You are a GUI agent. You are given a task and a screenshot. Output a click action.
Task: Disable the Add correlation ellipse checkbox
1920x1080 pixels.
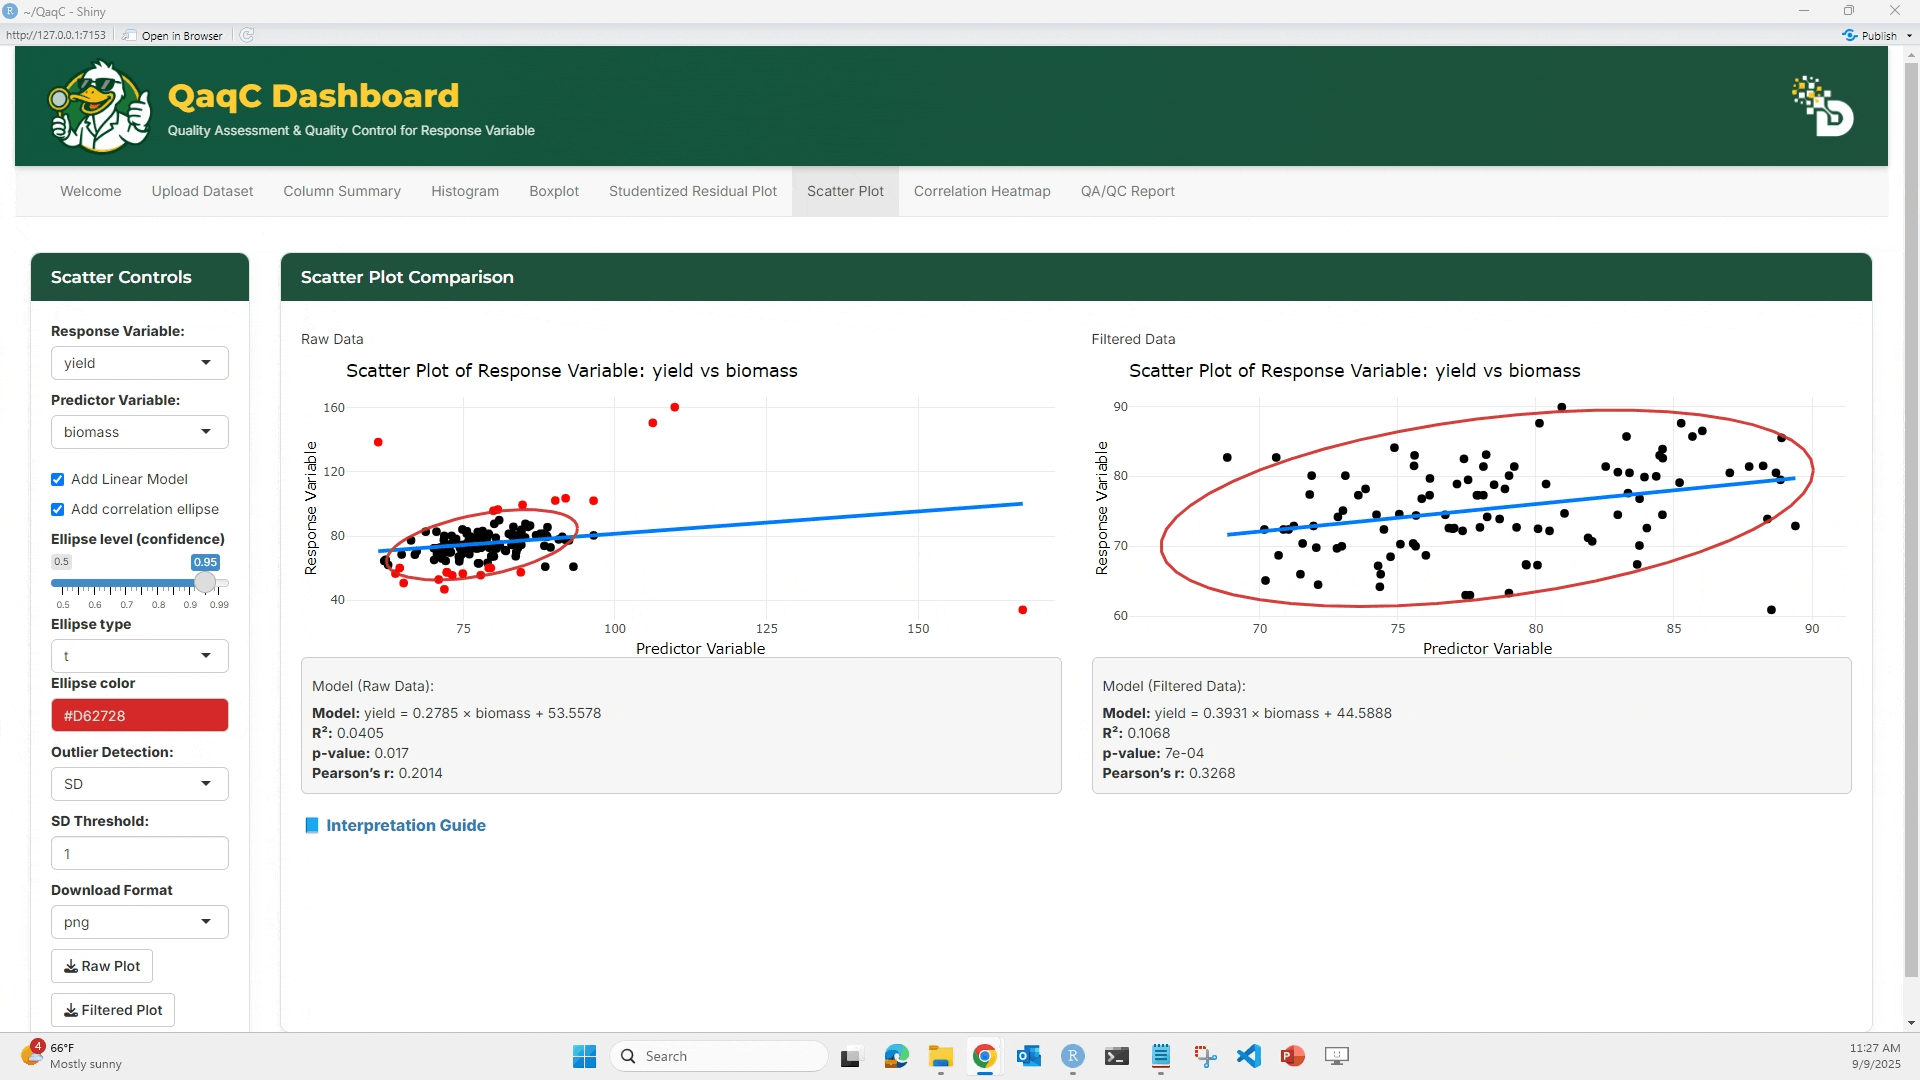tap(58, 510)
